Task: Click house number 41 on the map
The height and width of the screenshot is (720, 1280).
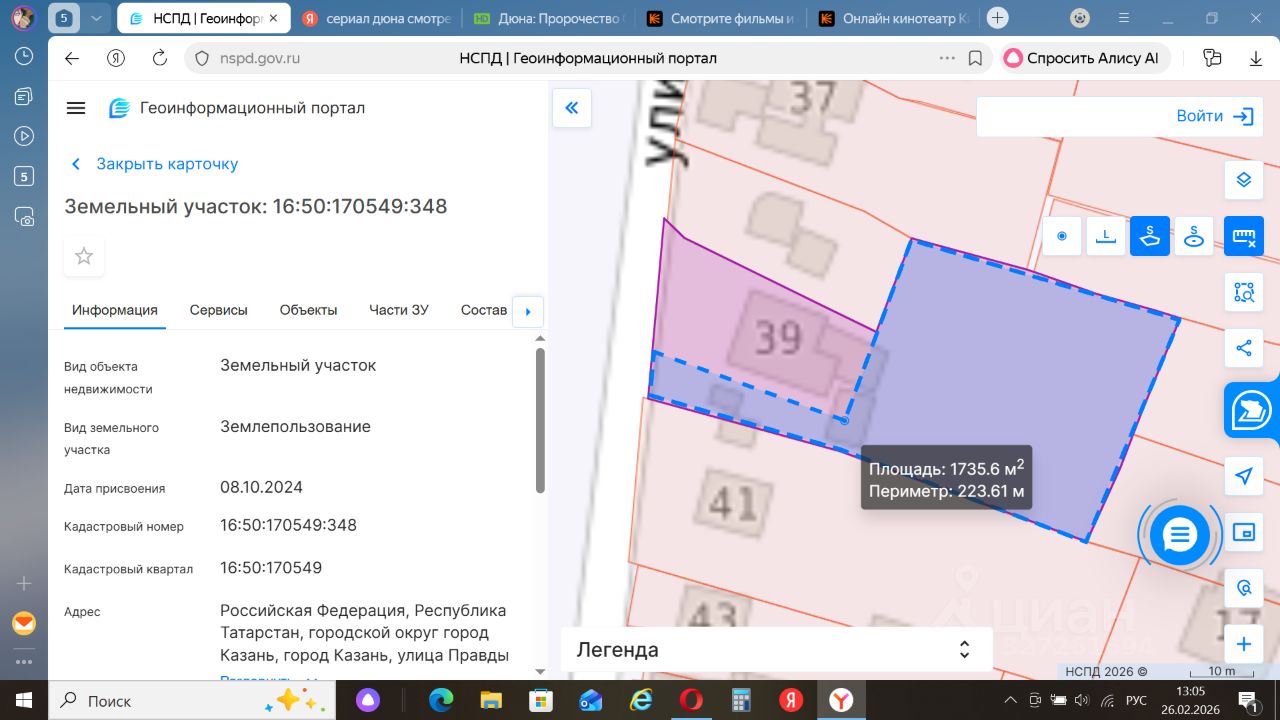Action: [x=733, y=501]
